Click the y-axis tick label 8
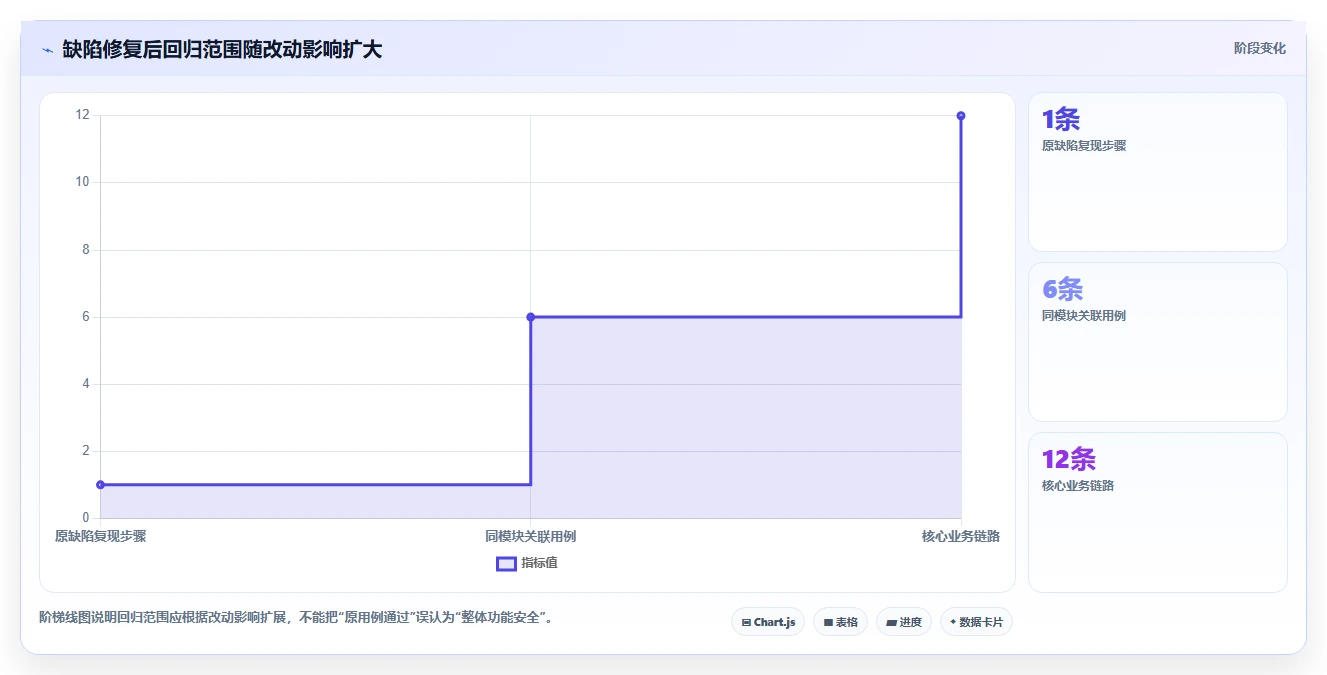 click(86, 249)
